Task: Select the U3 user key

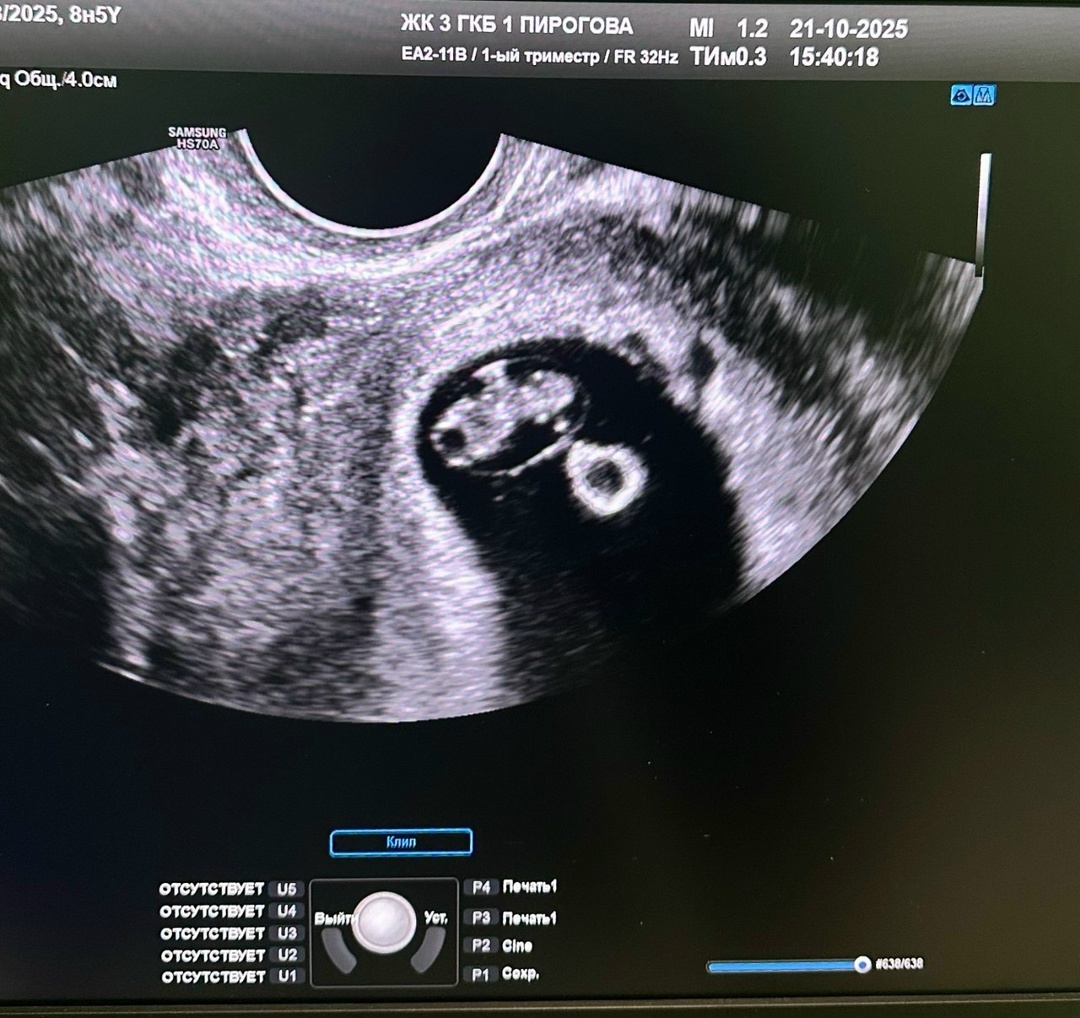Action: point(287,933)
